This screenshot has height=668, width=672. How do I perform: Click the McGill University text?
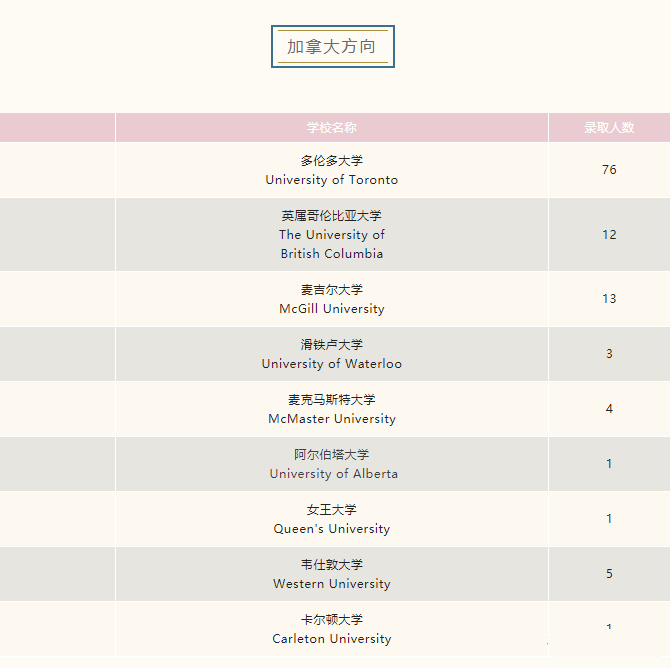point(331,309)
